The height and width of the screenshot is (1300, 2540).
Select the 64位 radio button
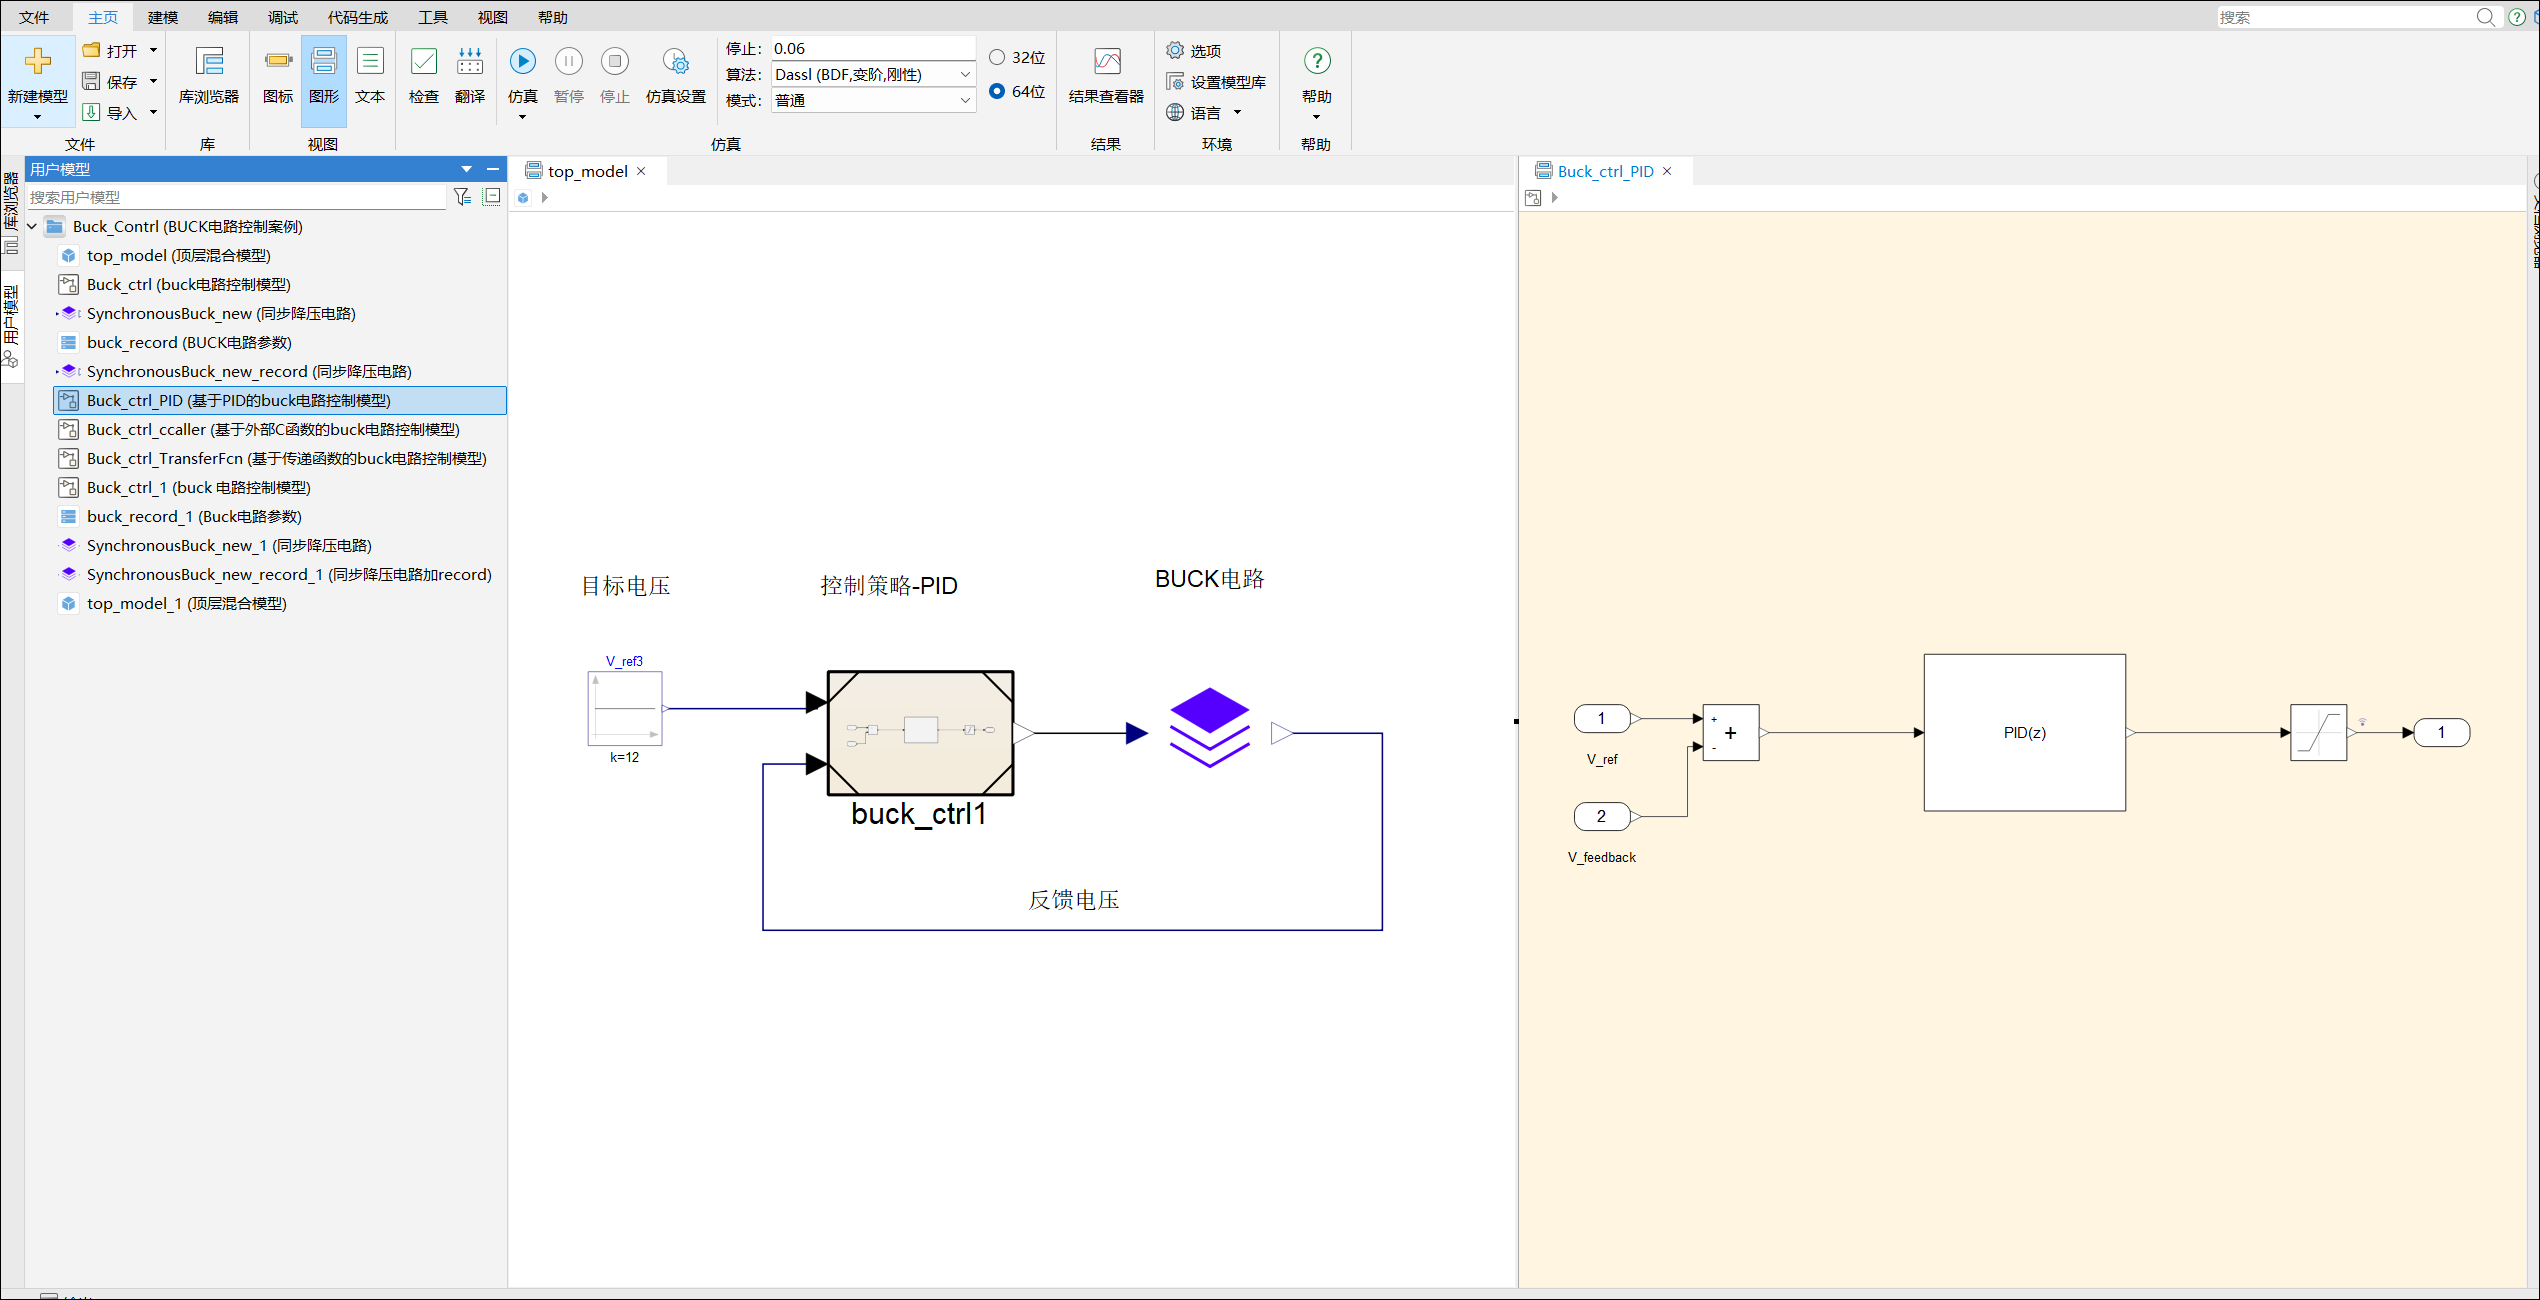coord(997,91)
